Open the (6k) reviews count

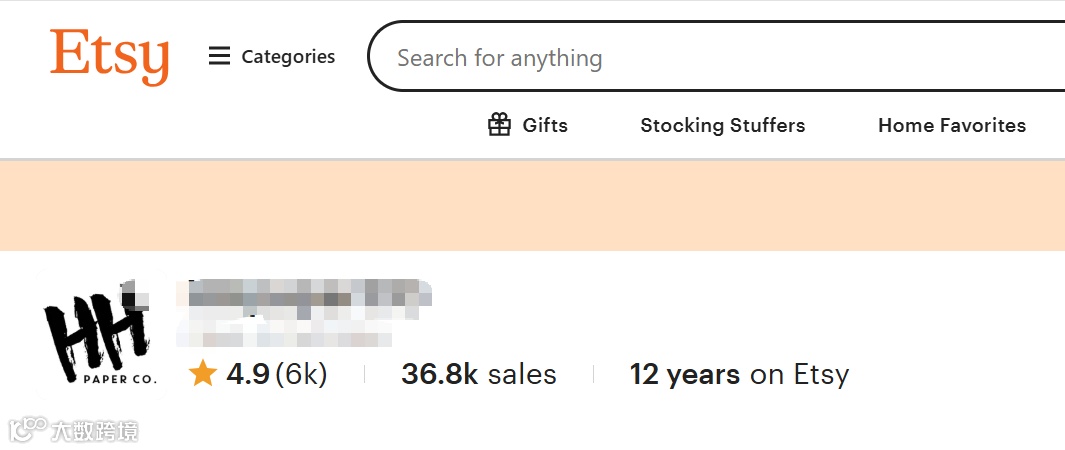301,374
